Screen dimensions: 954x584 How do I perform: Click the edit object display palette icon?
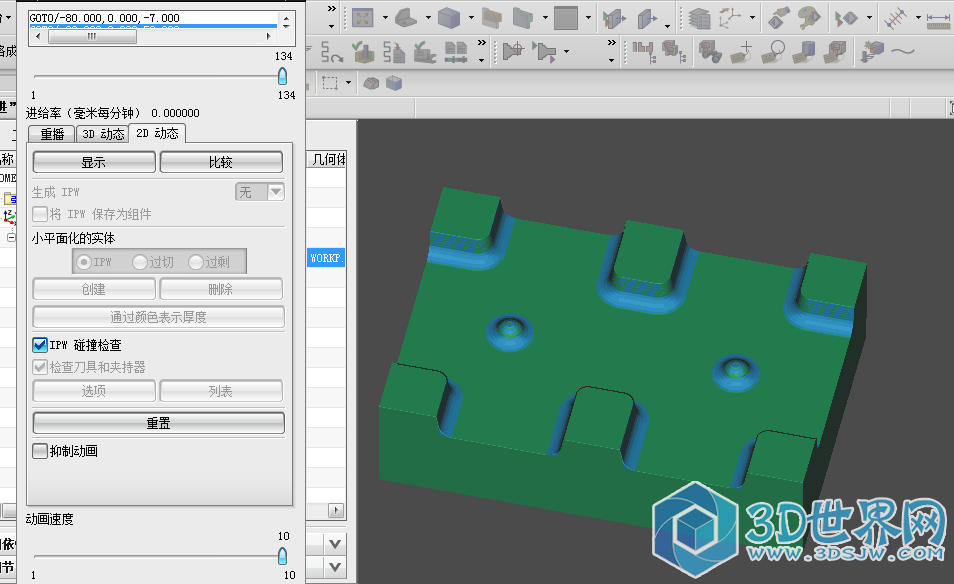coord(809,17)
